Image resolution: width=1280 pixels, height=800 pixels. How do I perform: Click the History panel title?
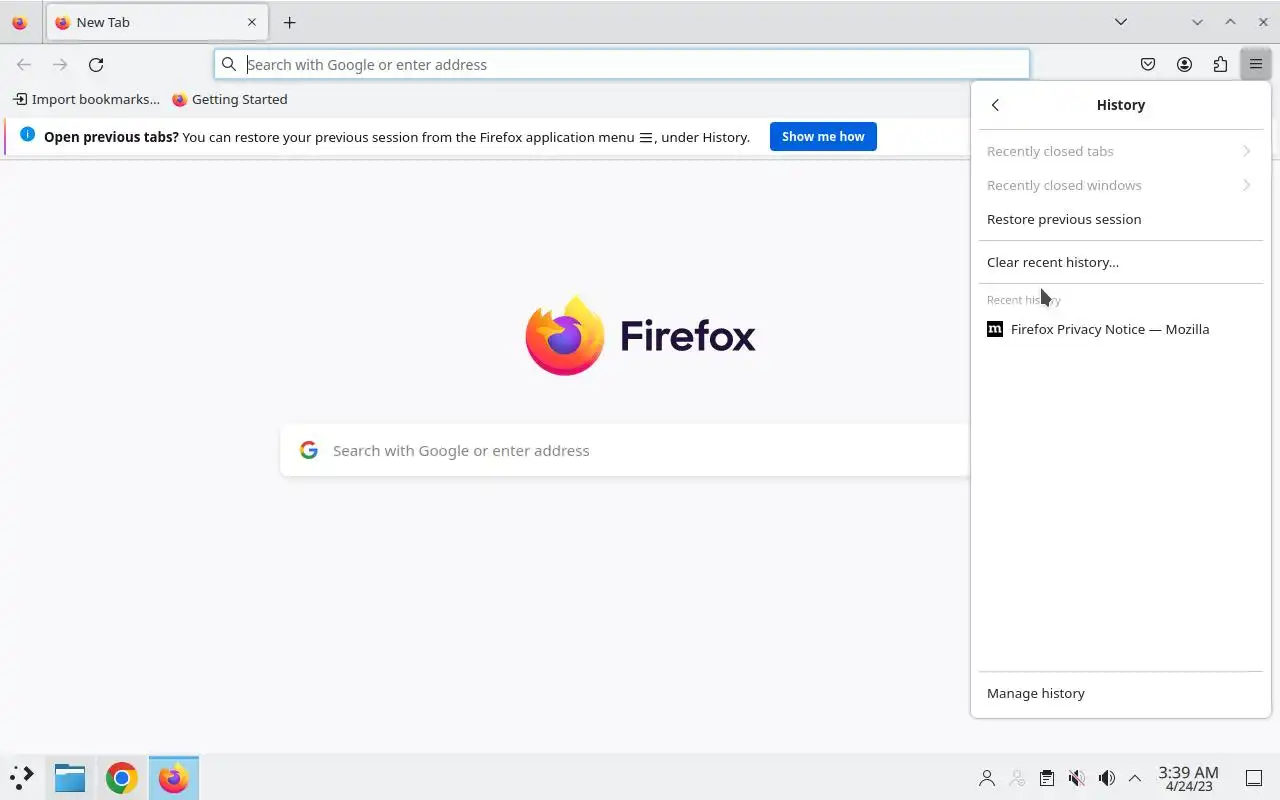pyautogui.click(x=1121, y=105)
